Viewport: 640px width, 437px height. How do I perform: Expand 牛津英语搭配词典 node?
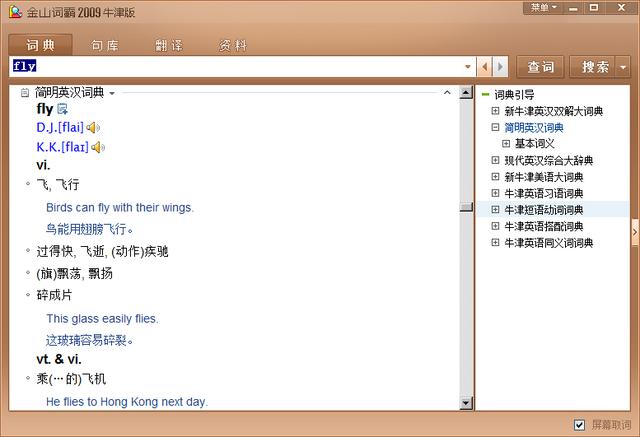[x=496, y=226]
